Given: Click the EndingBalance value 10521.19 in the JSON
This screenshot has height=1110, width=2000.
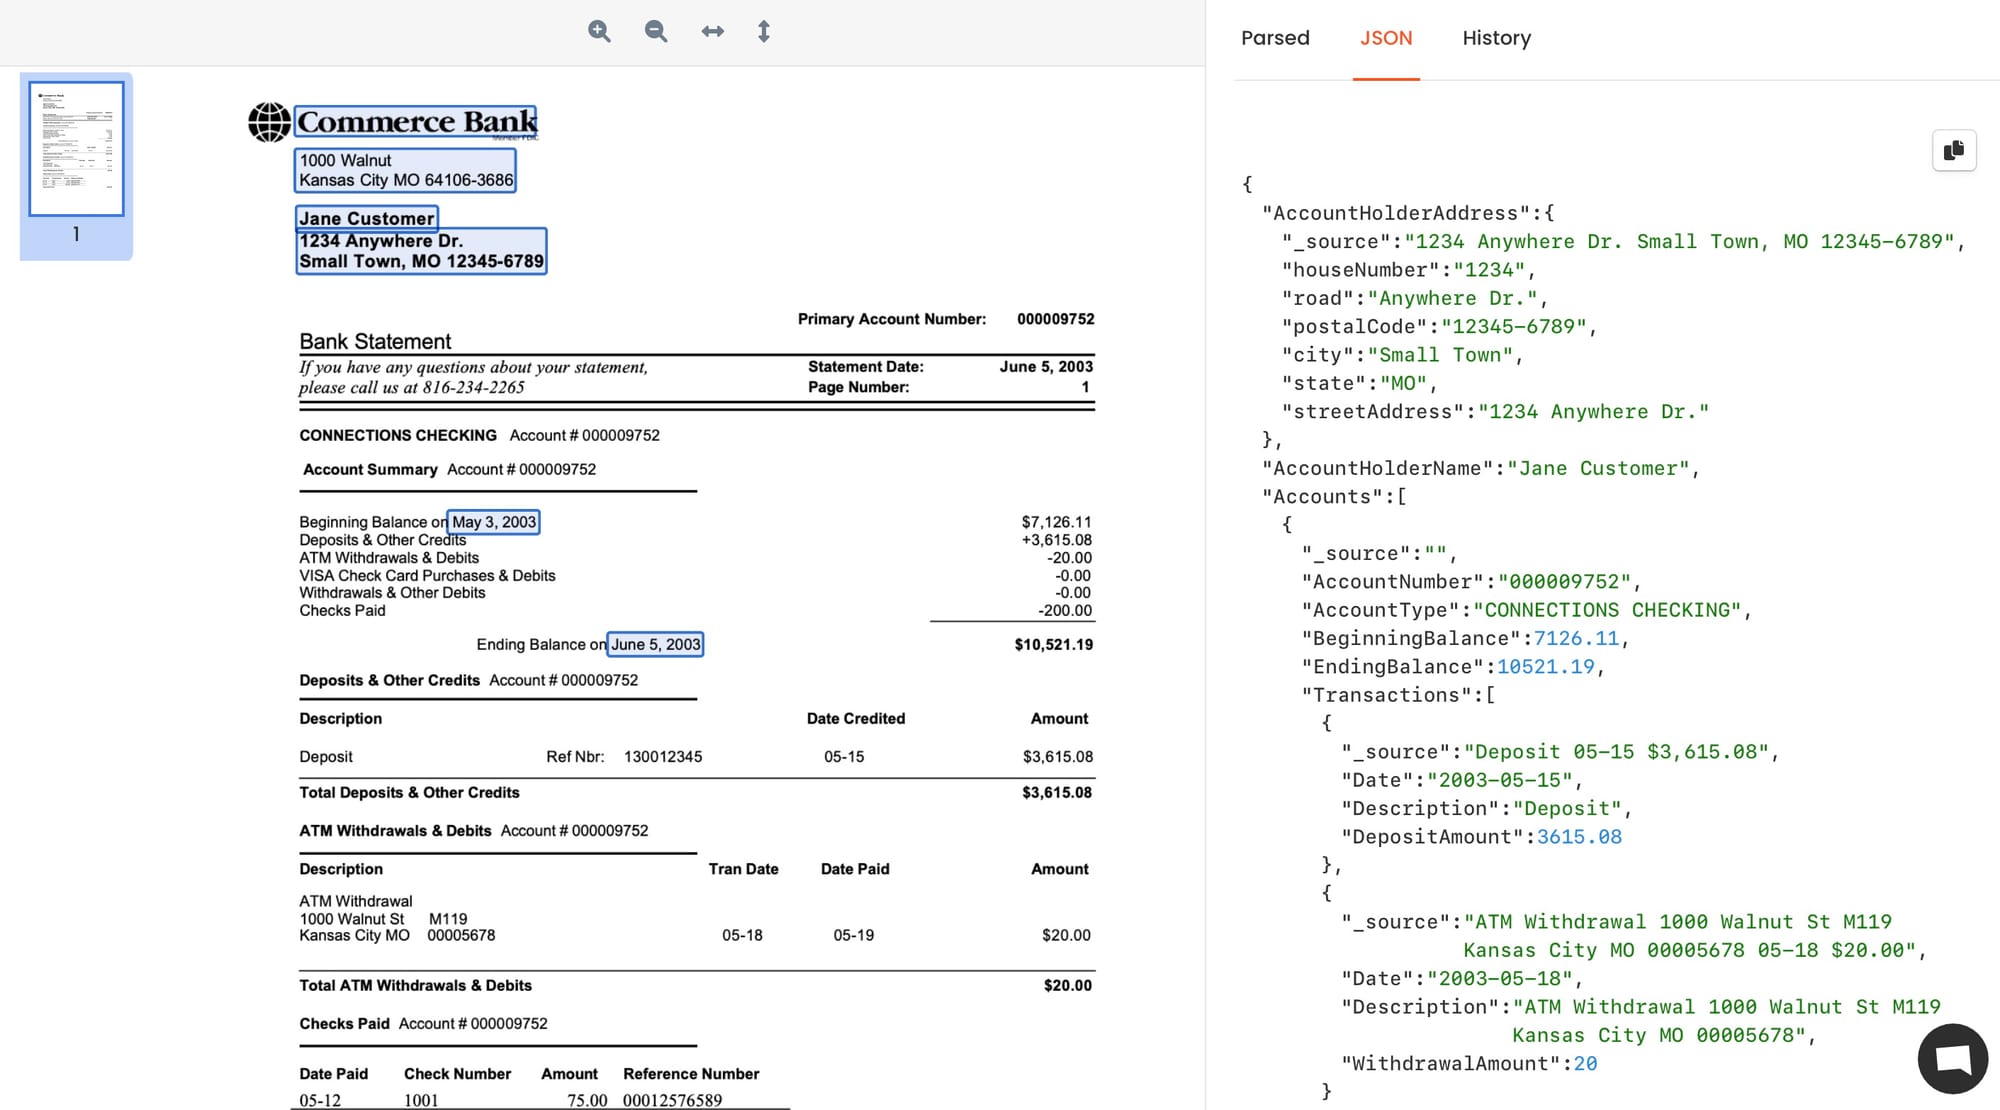Looking at the screenshot, I should [x=1545, y=667].
